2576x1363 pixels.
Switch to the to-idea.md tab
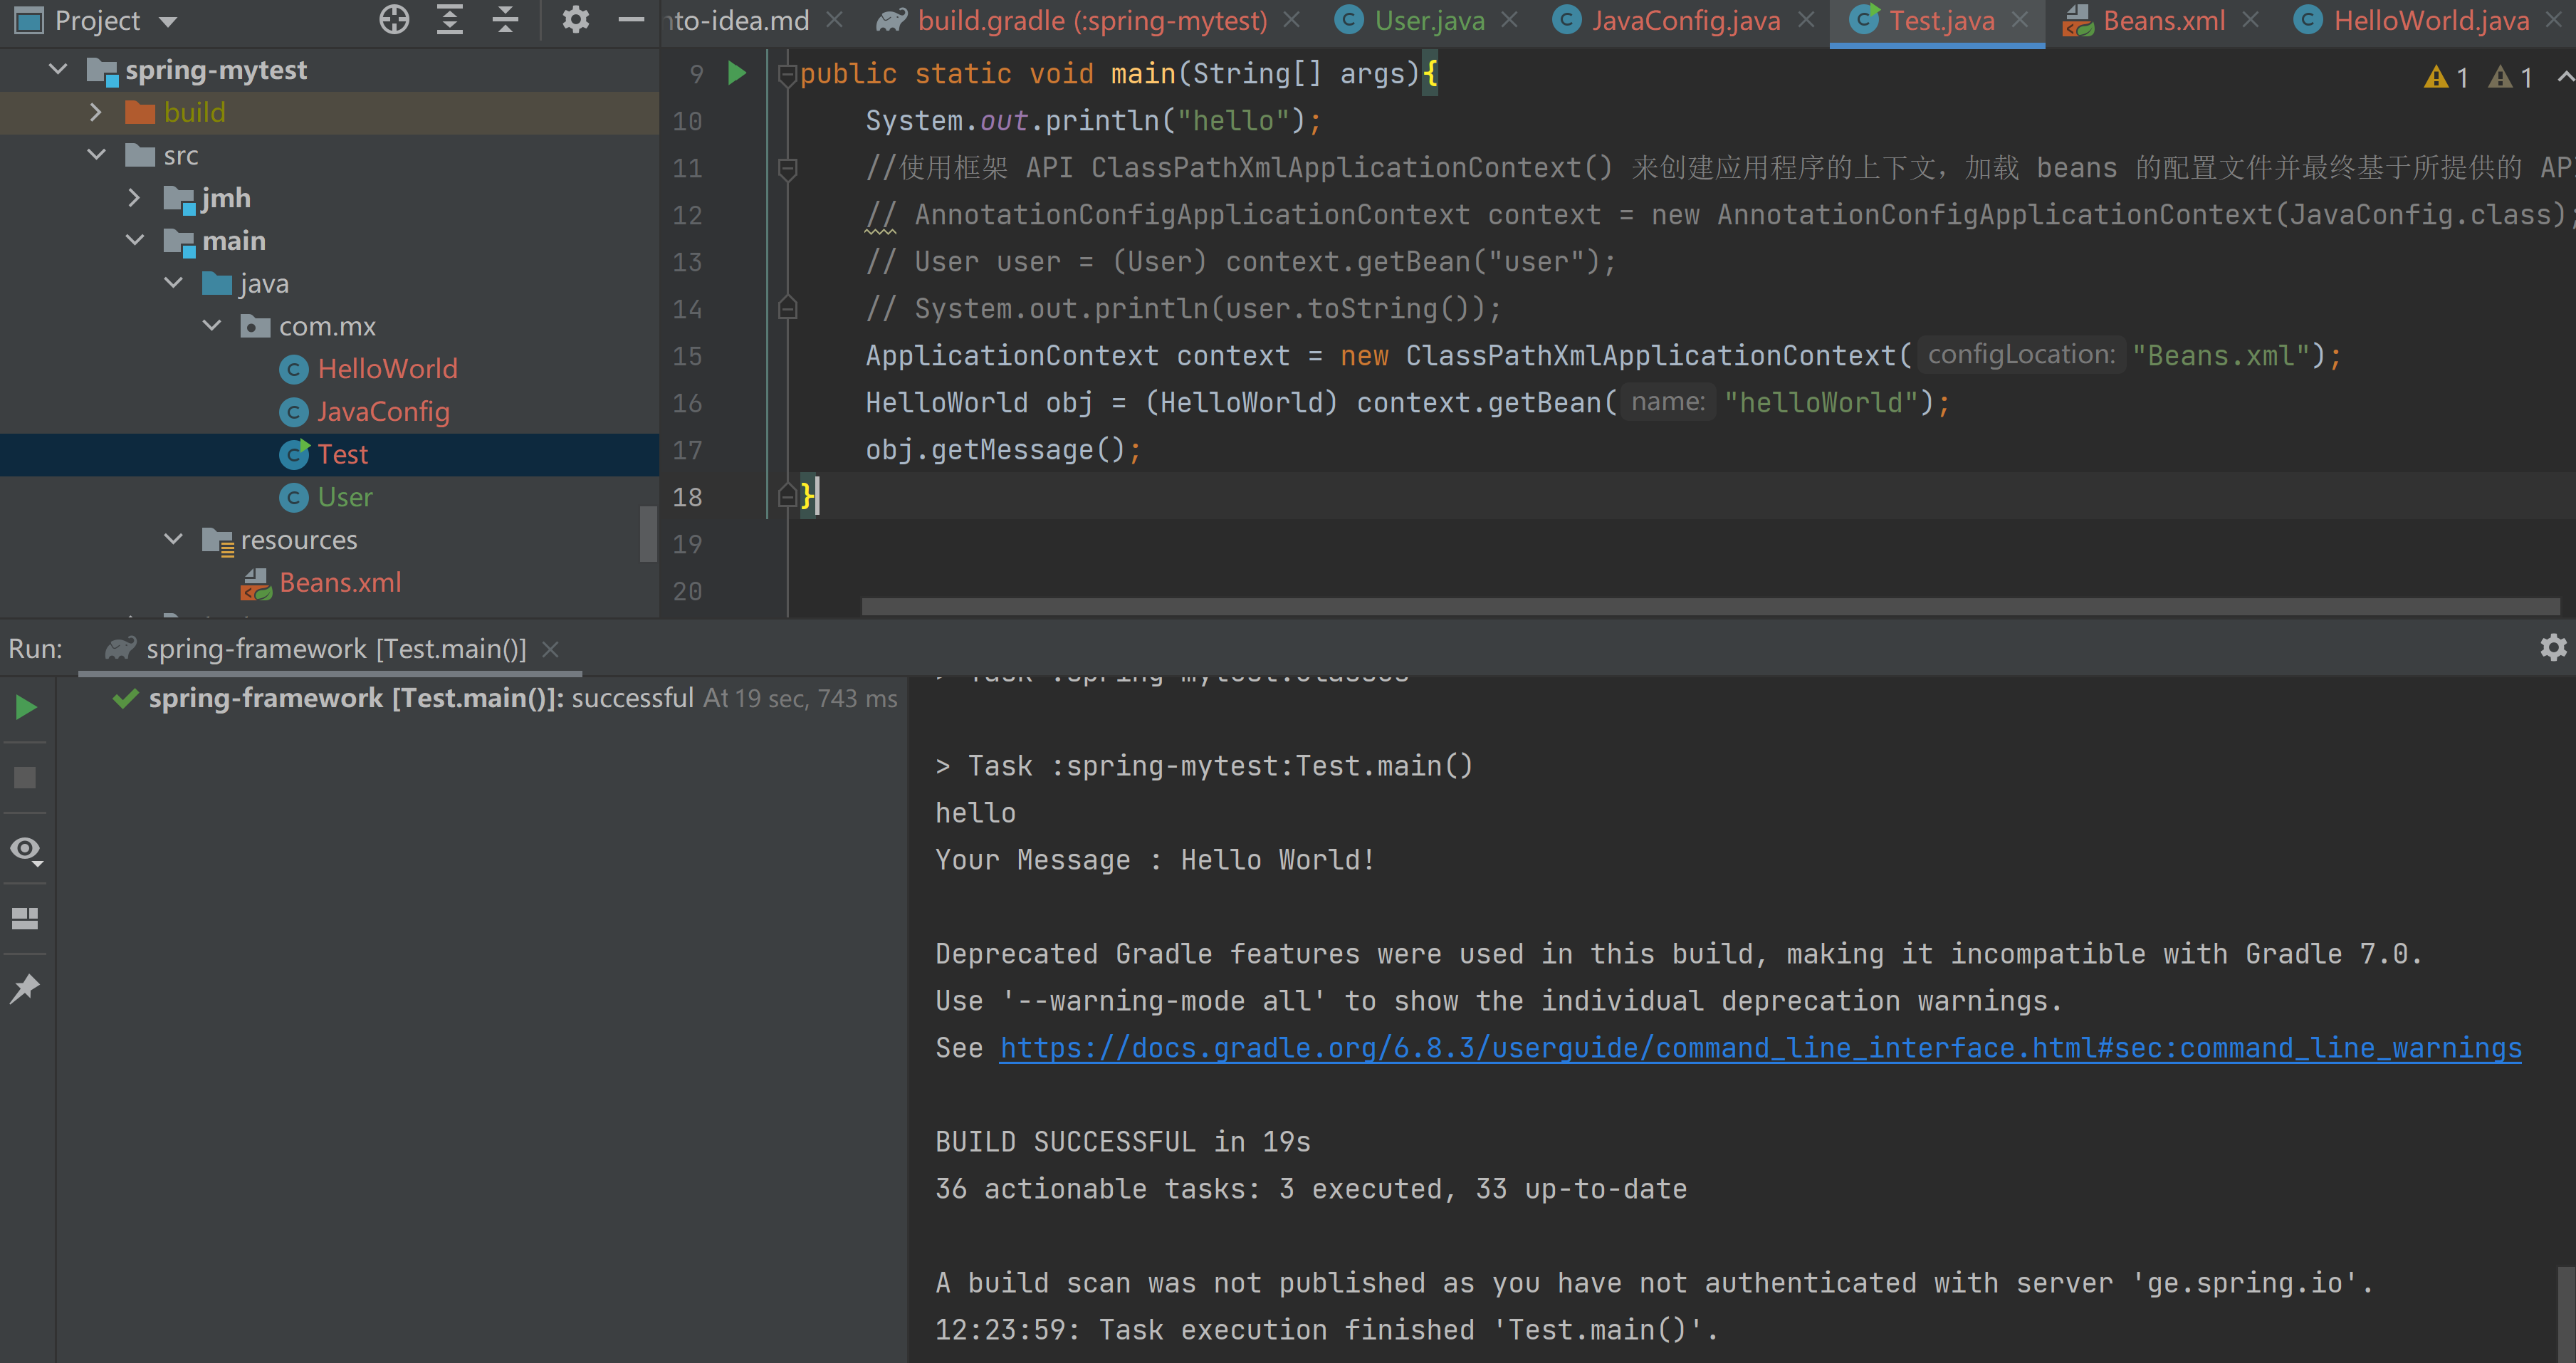pyautogui.click(x=738, y=20)
